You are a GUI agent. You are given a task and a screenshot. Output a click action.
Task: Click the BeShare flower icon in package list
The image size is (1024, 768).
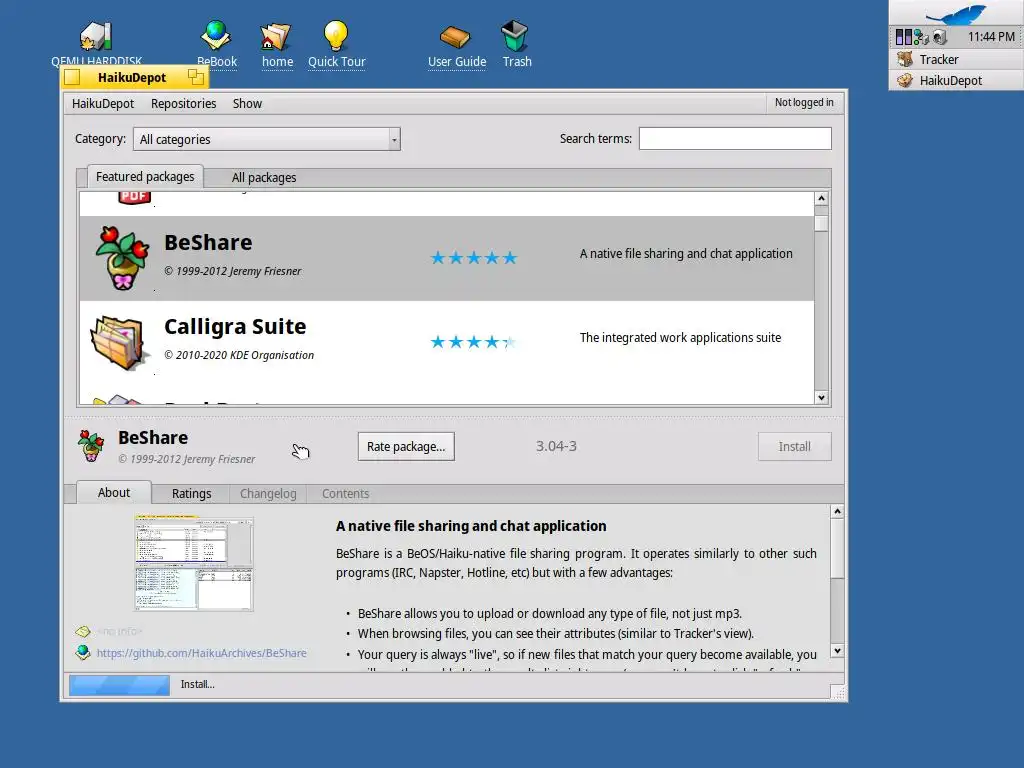click(122, 258)
